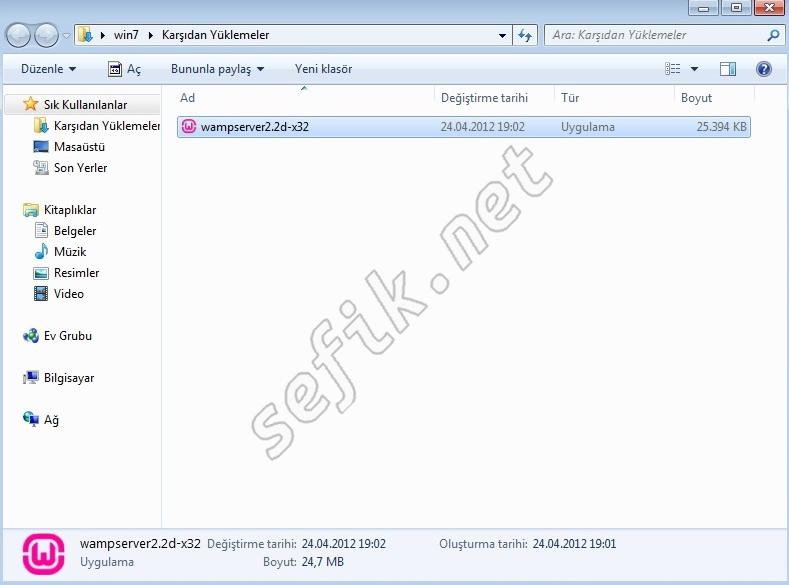789x585 pixels.
Task: Open the Belgeler library
Action: tap(74, 231)
